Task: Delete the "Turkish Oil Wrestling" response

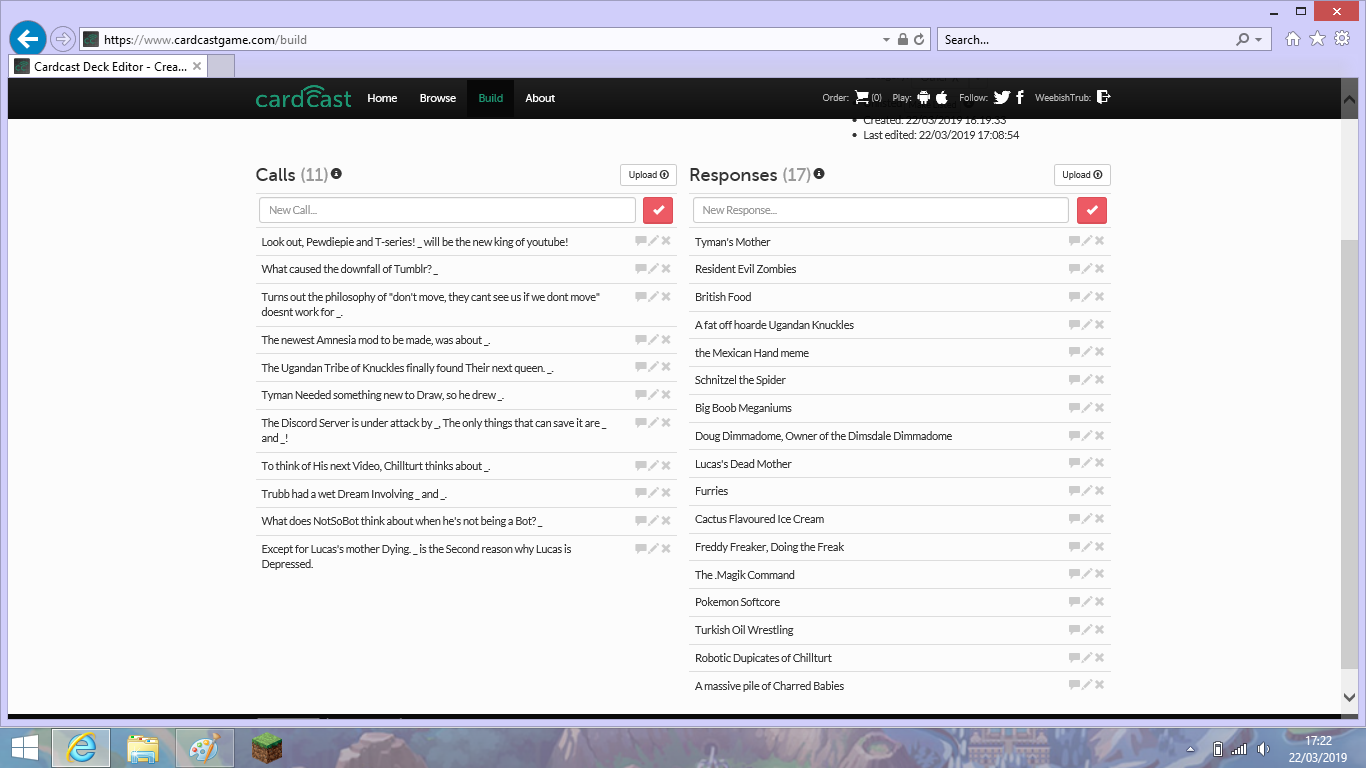Action: click(x=1099, y=629)
